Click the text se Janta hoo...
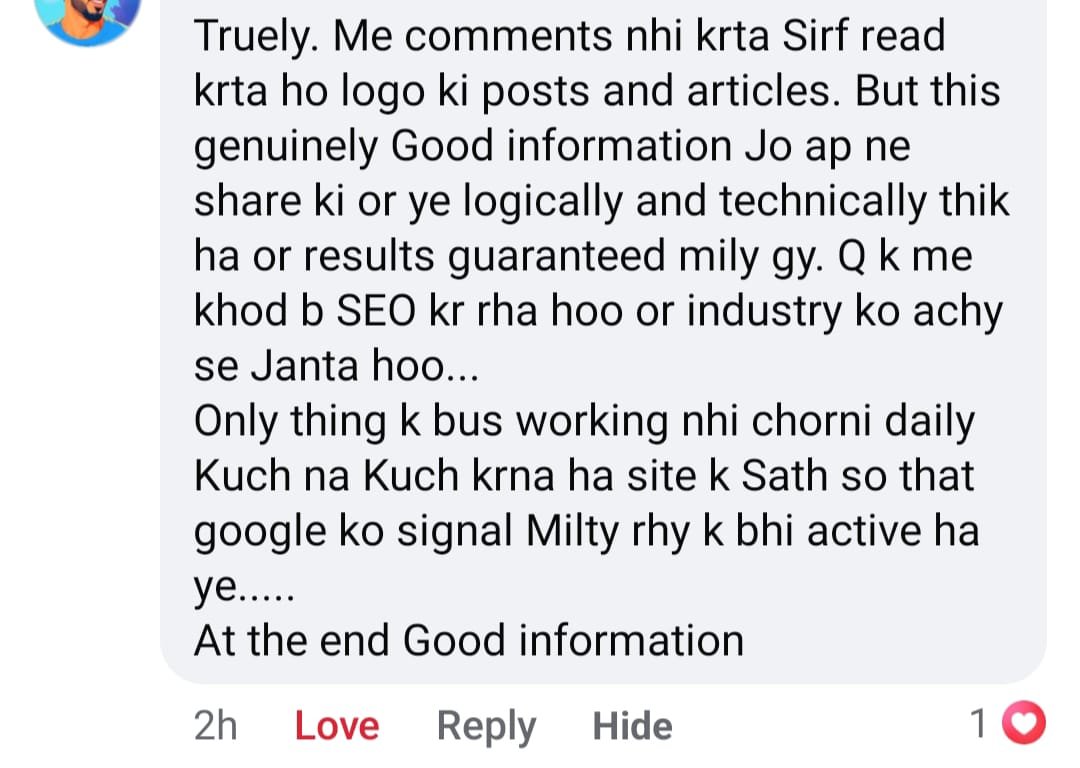 pyautogui.click(x=335, y=366)
